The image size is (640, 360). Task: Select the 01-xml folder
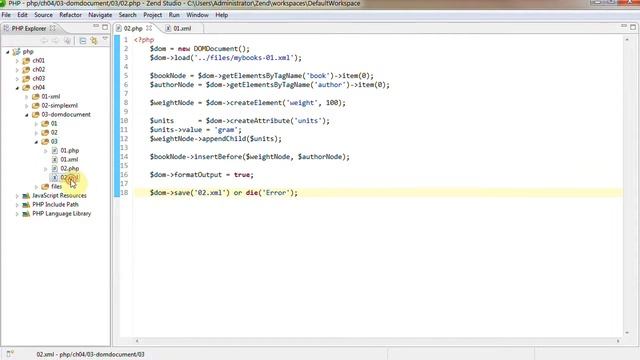51,96
